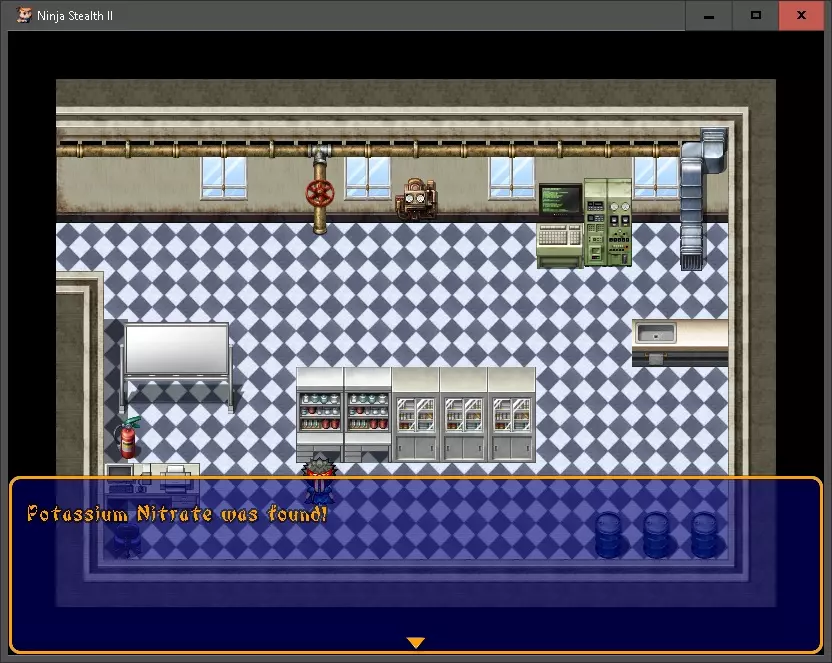Click the green computer monitor terminal
The image size is (832, 663).
point(560,225)
